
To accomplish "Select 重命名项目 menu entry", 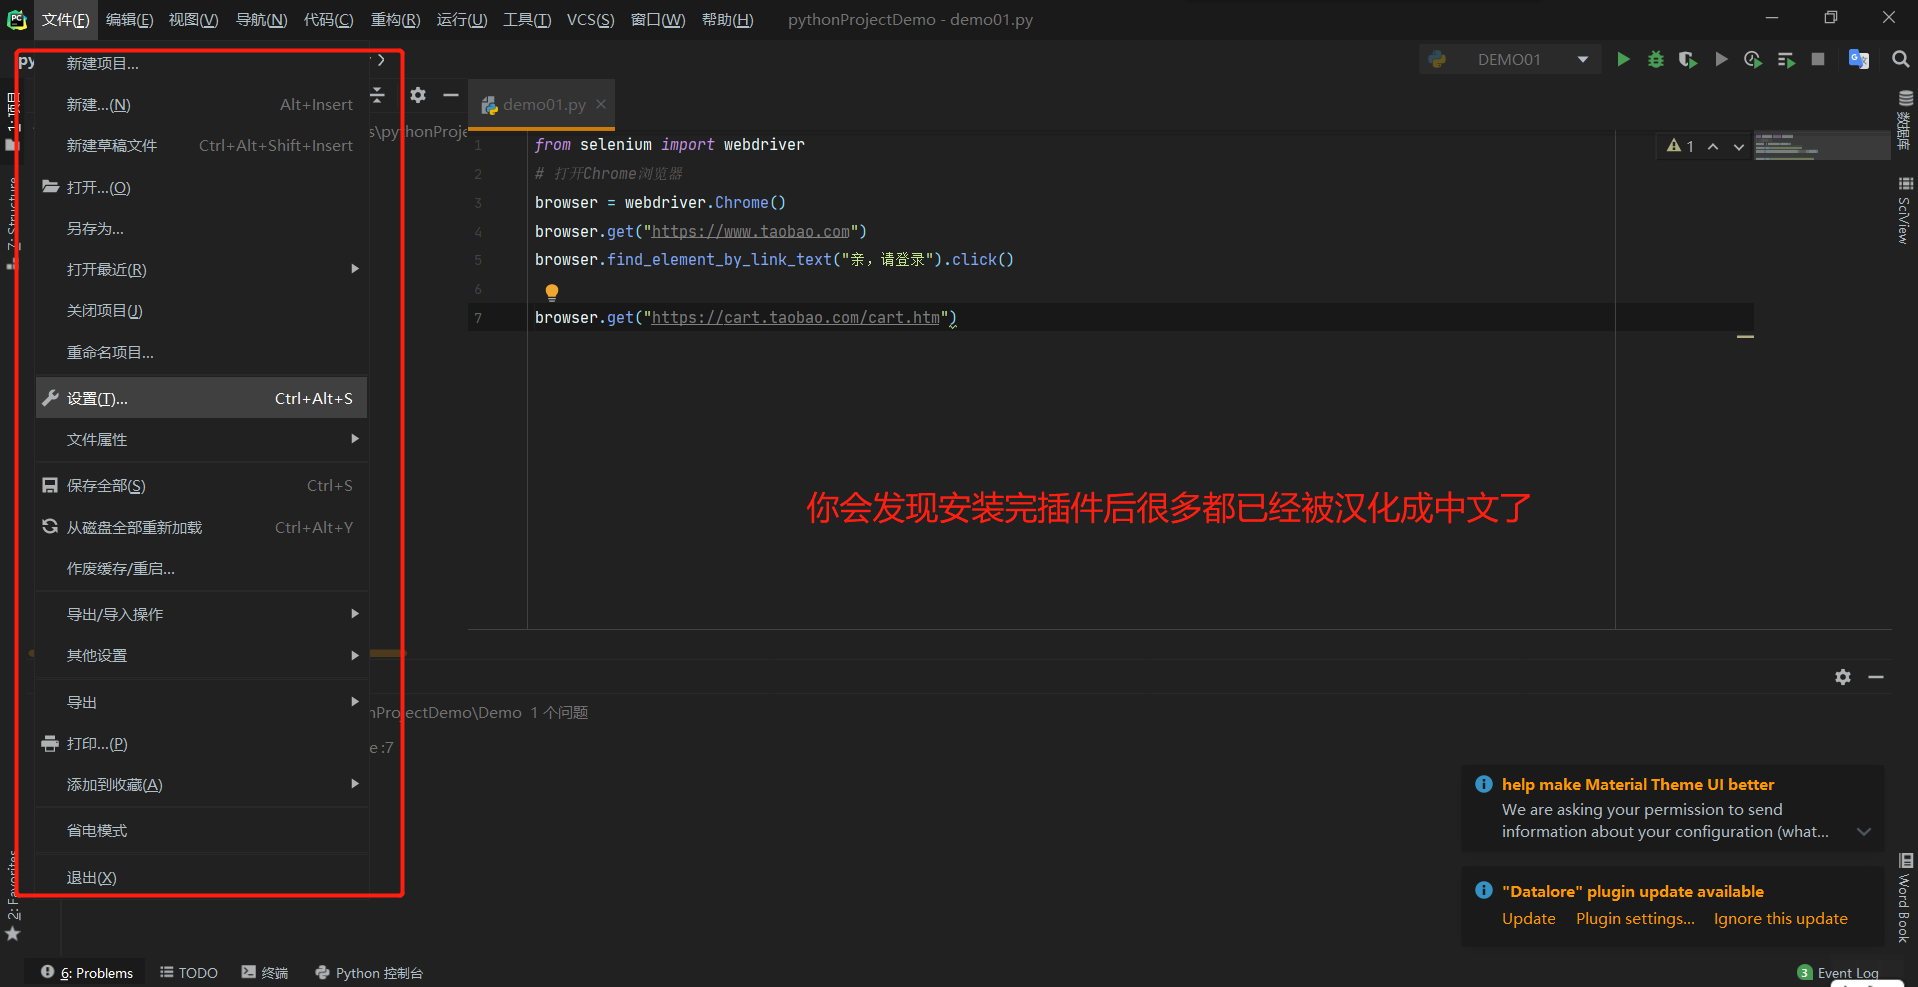I will tap(202, 352).
